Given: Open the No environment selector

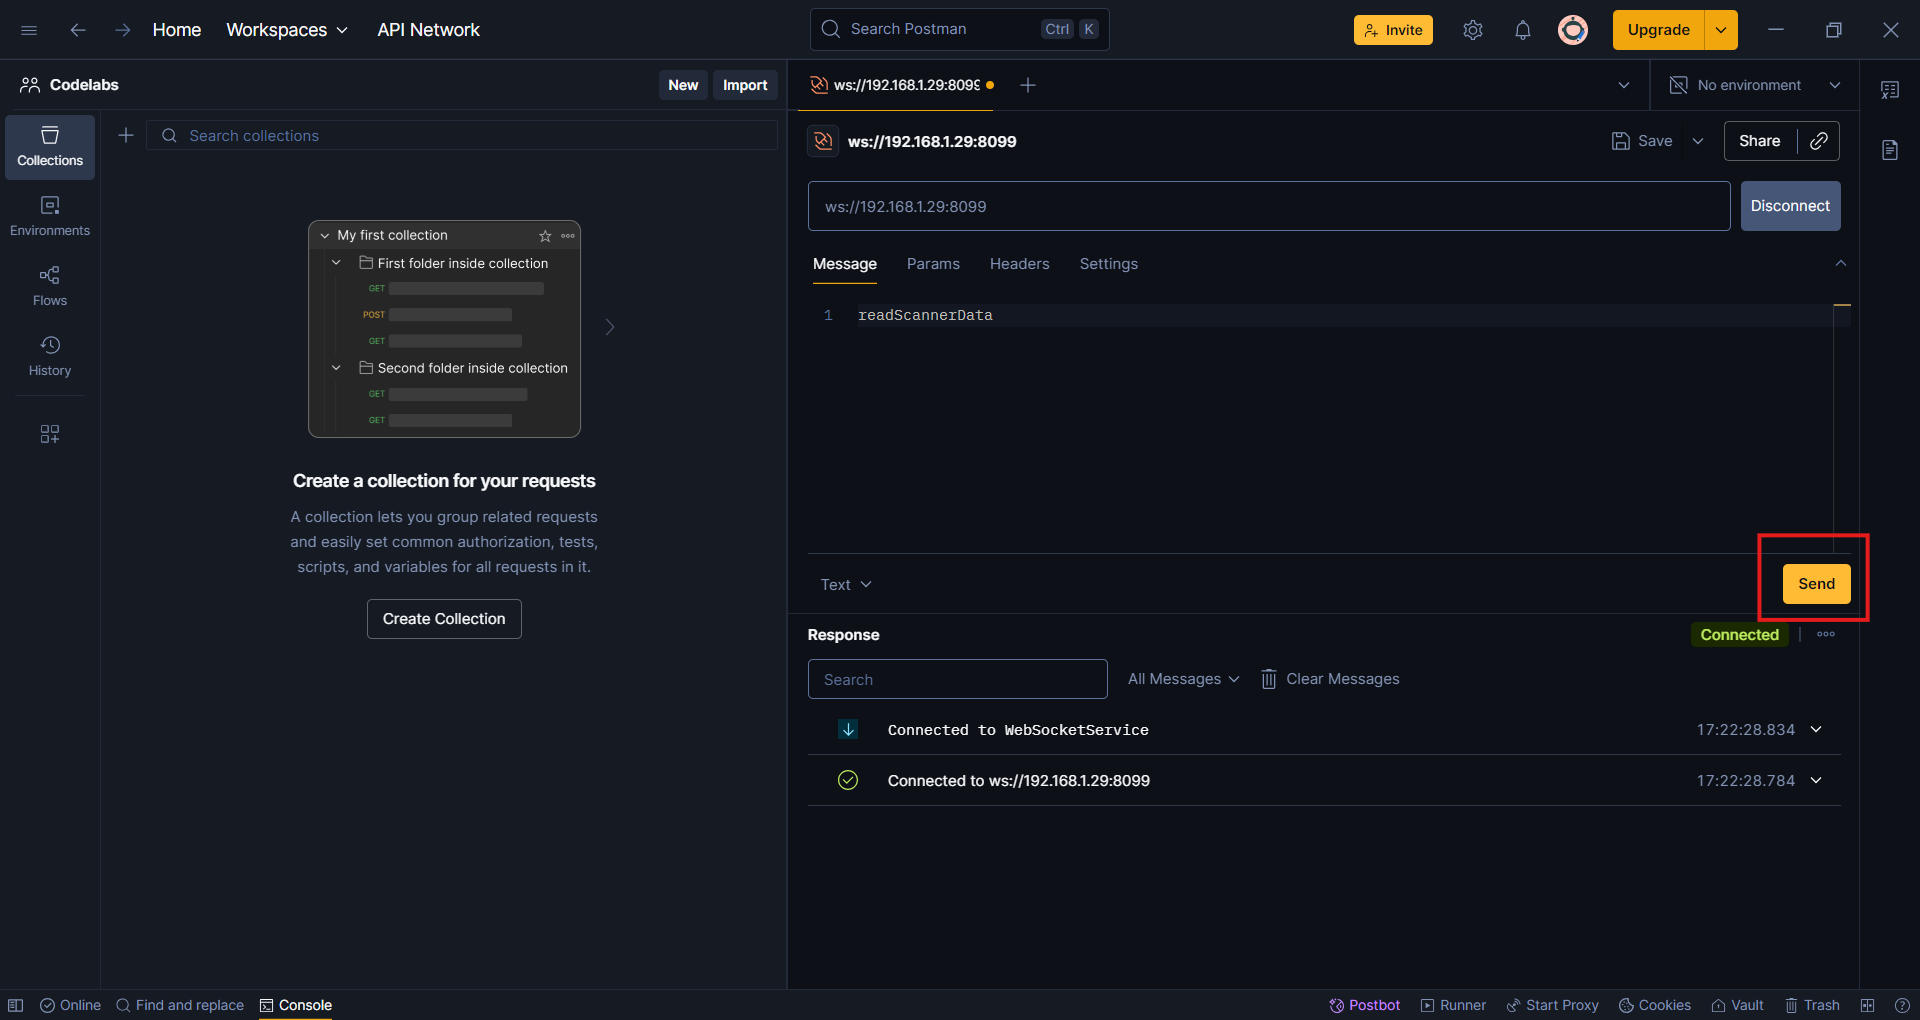Looking at the screenshot, I should (1755, 85).
